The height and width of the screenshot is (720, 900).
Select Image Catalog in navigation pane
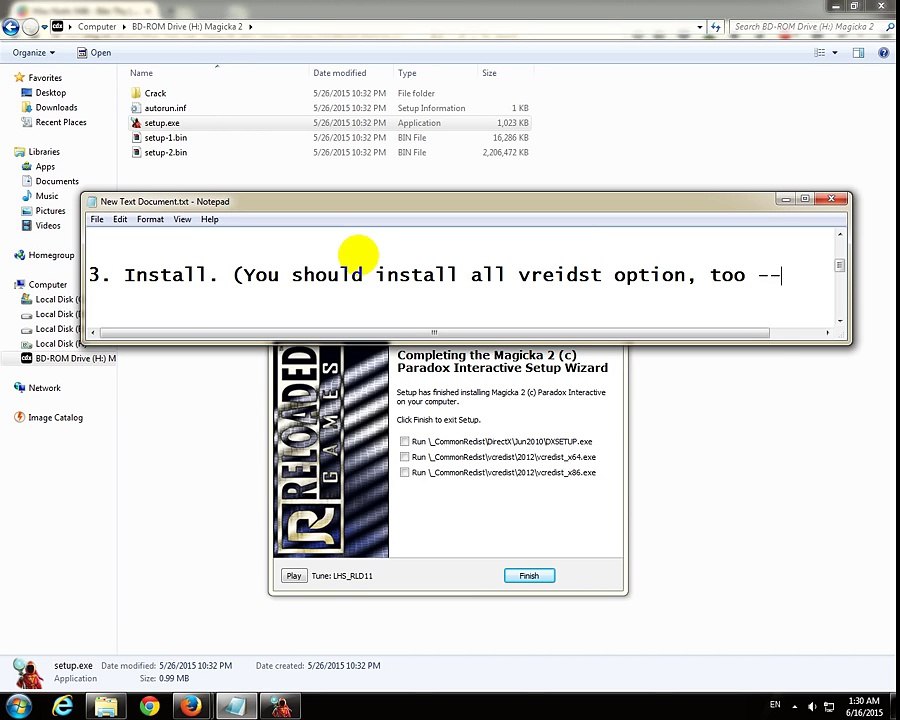click(55, 418)
